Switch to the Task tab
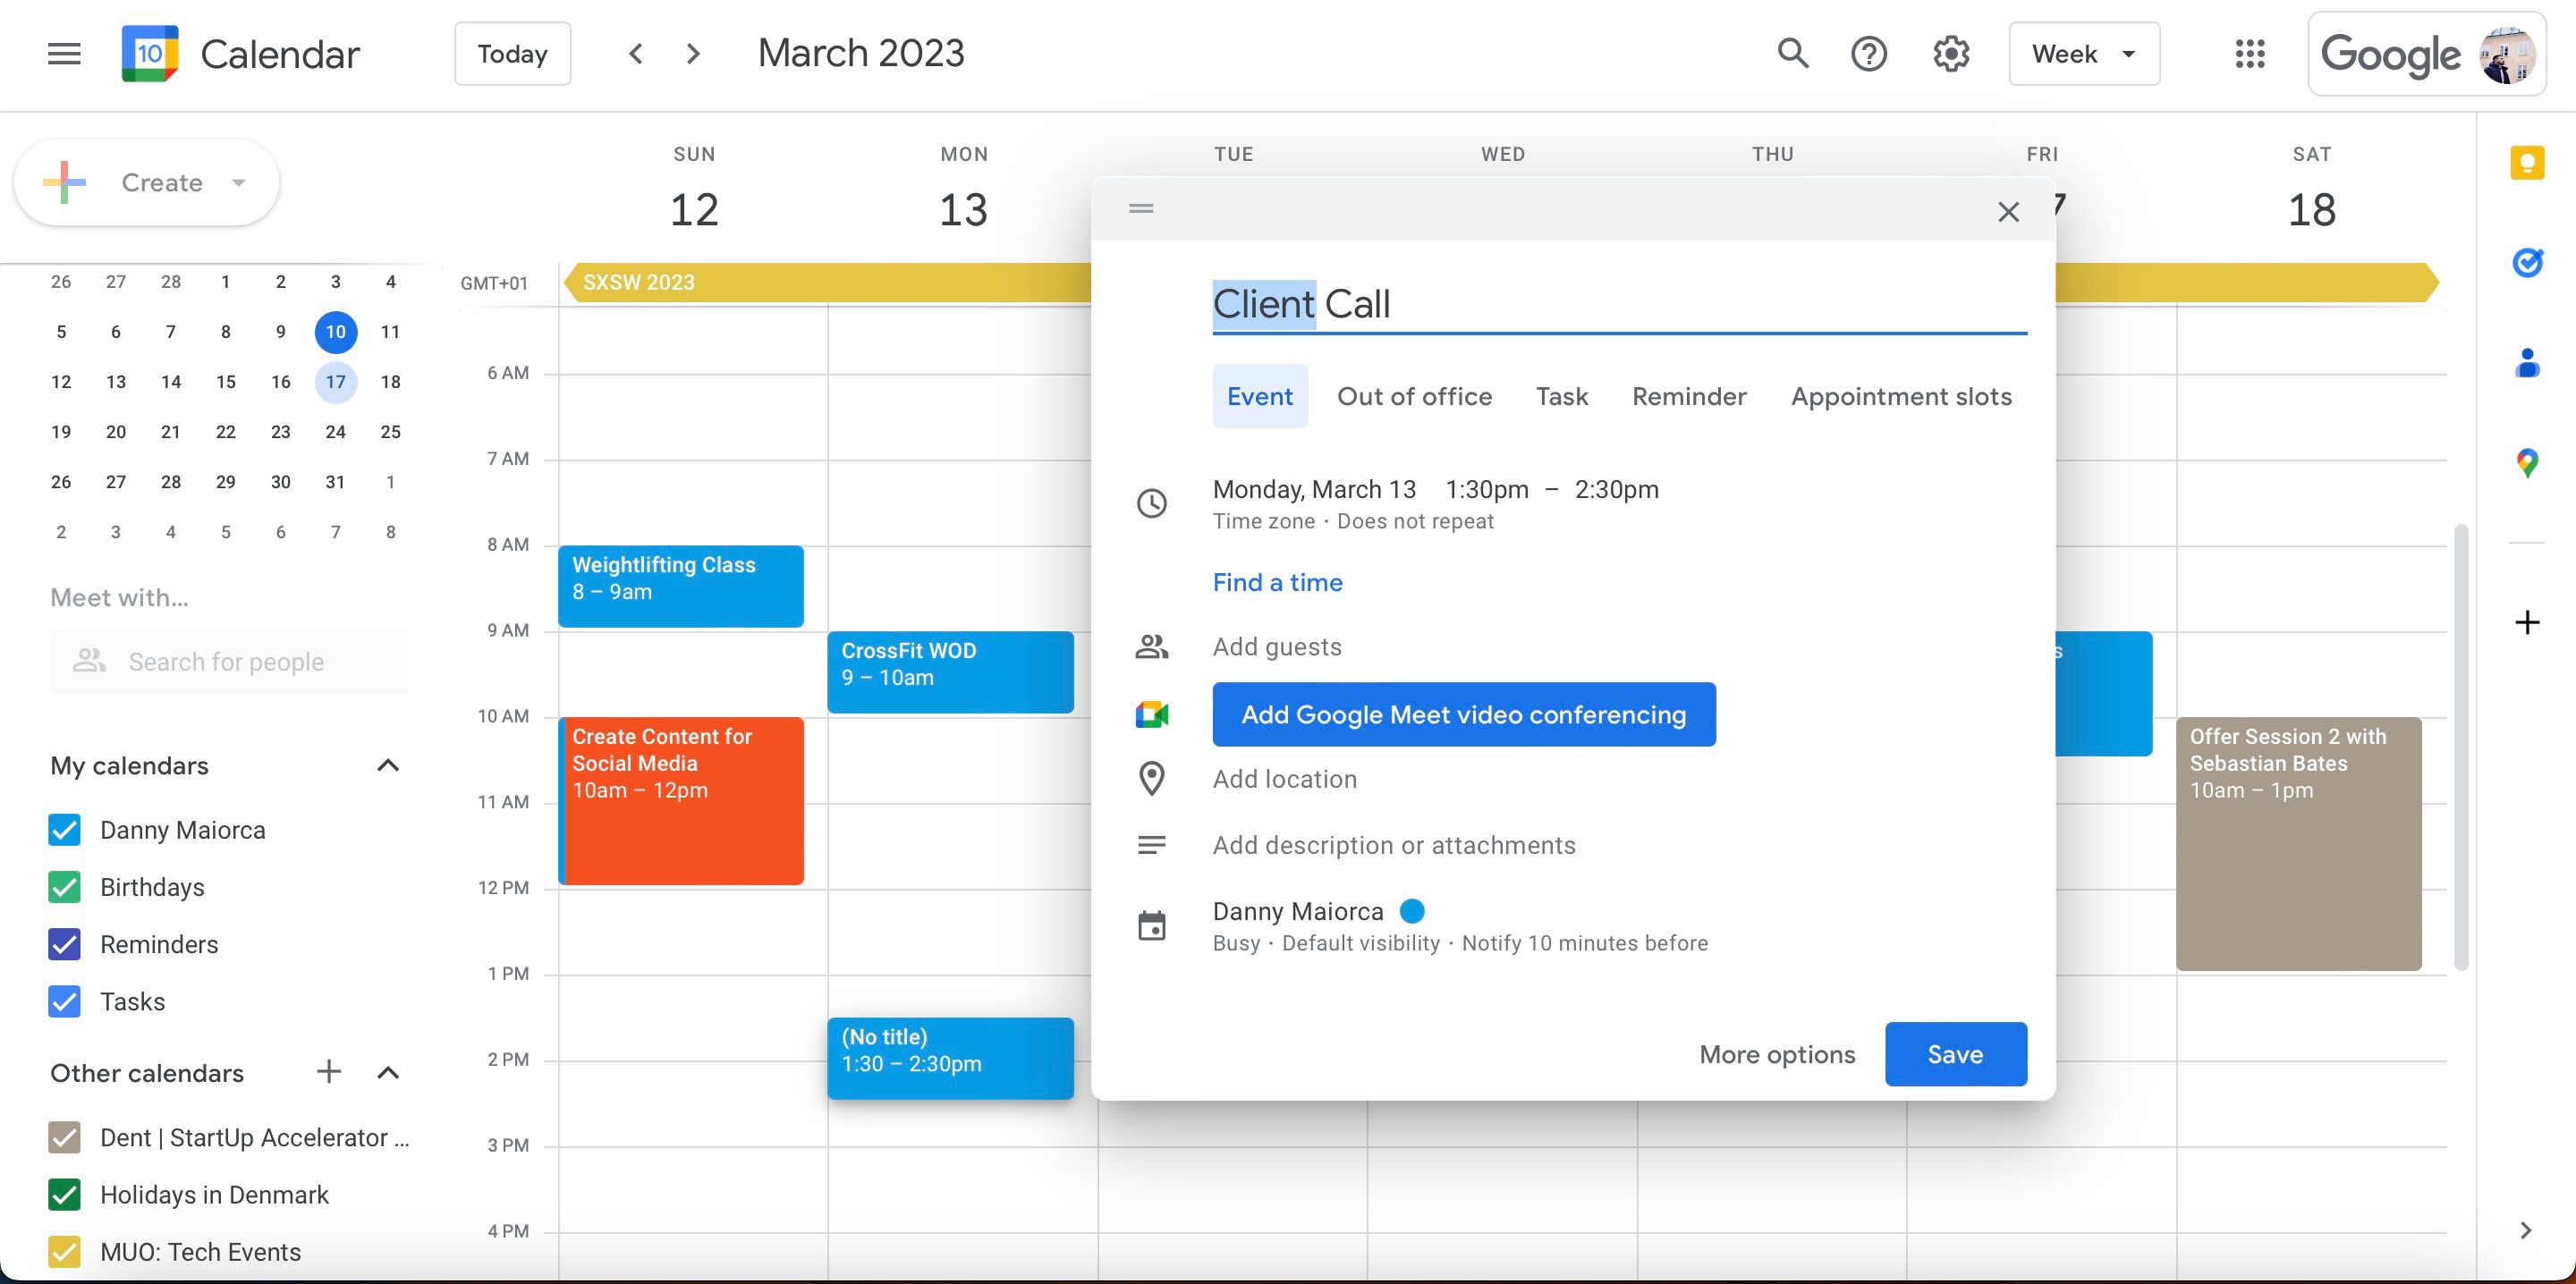This screenshot has height=1284, width=2576. click(x=1562, y=396)
